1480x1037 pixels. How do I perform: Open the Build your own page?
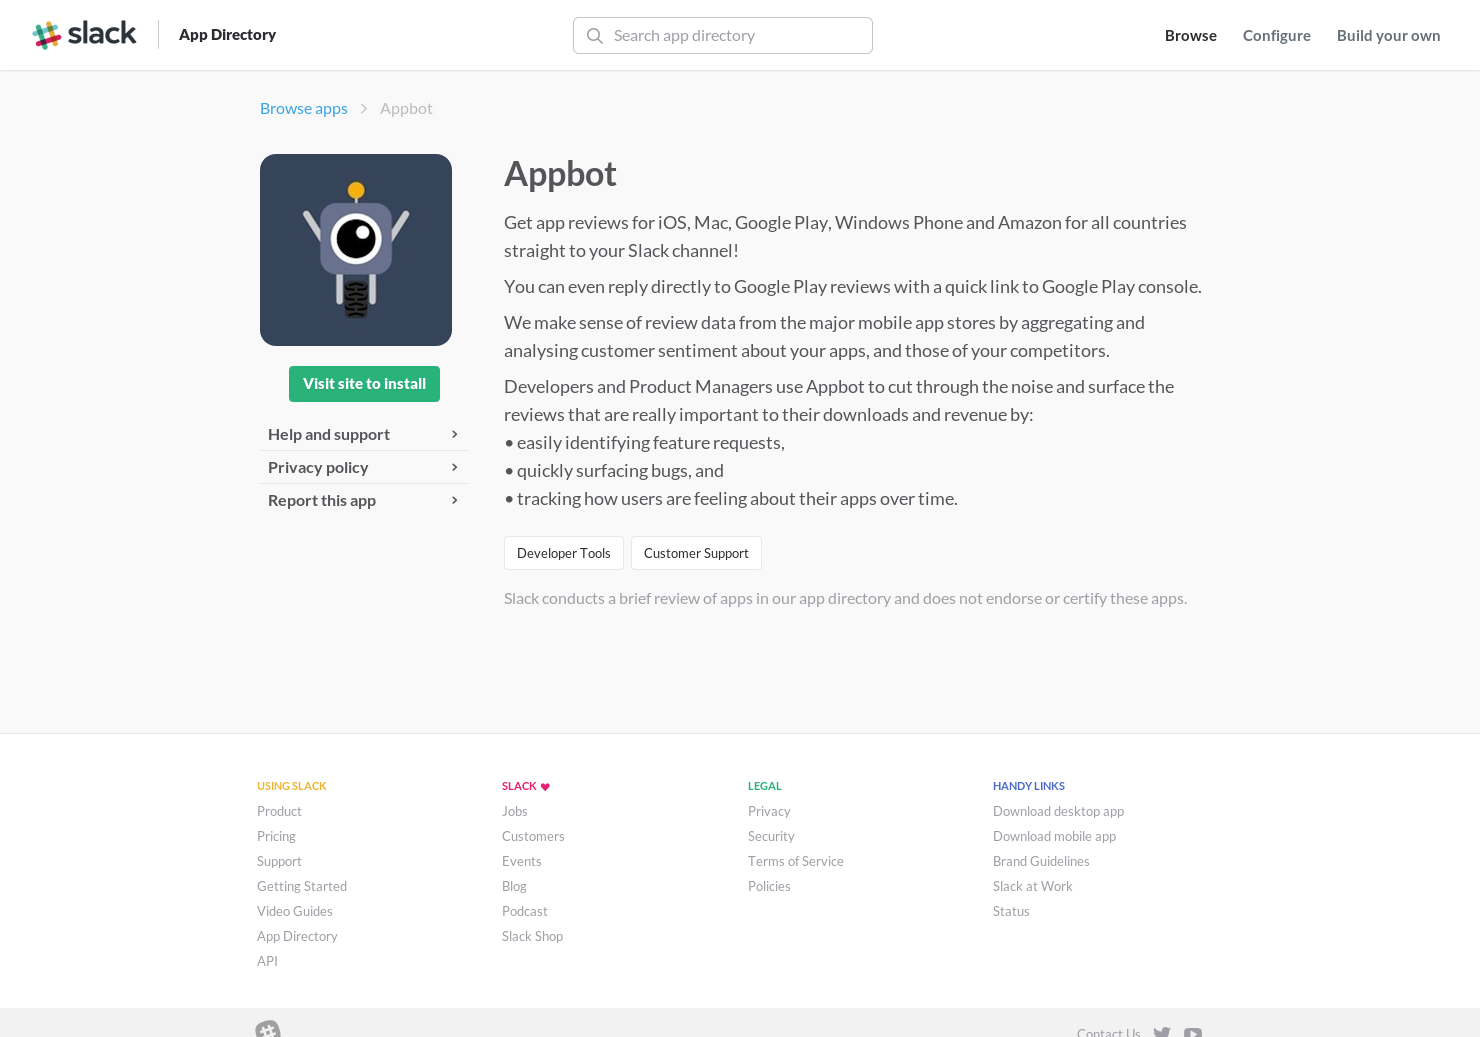[1388, 35]
